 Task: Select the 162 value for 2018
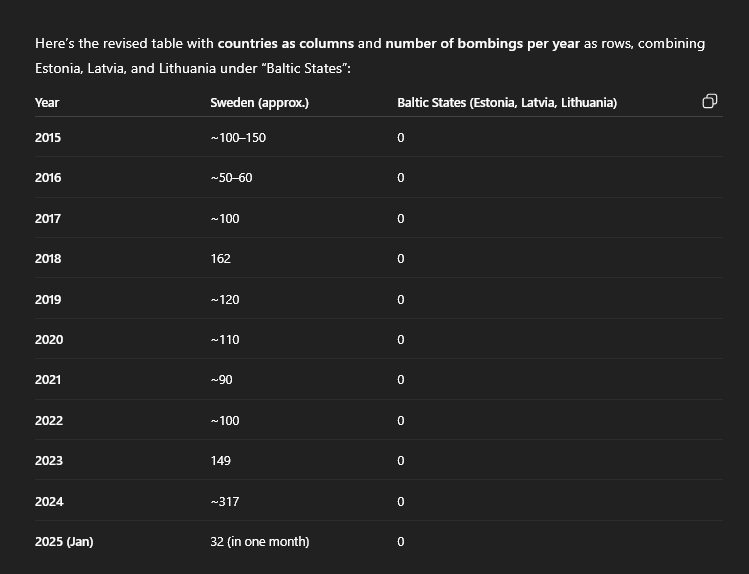(220, 259)
